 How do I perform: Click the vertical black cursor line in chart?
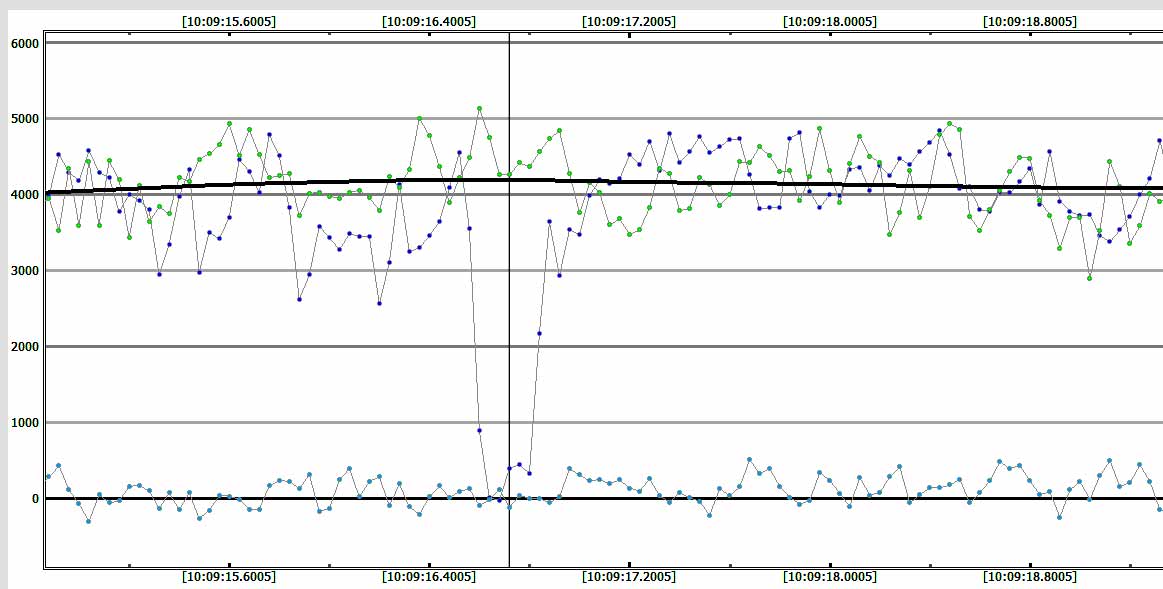[x=509, y=300]
